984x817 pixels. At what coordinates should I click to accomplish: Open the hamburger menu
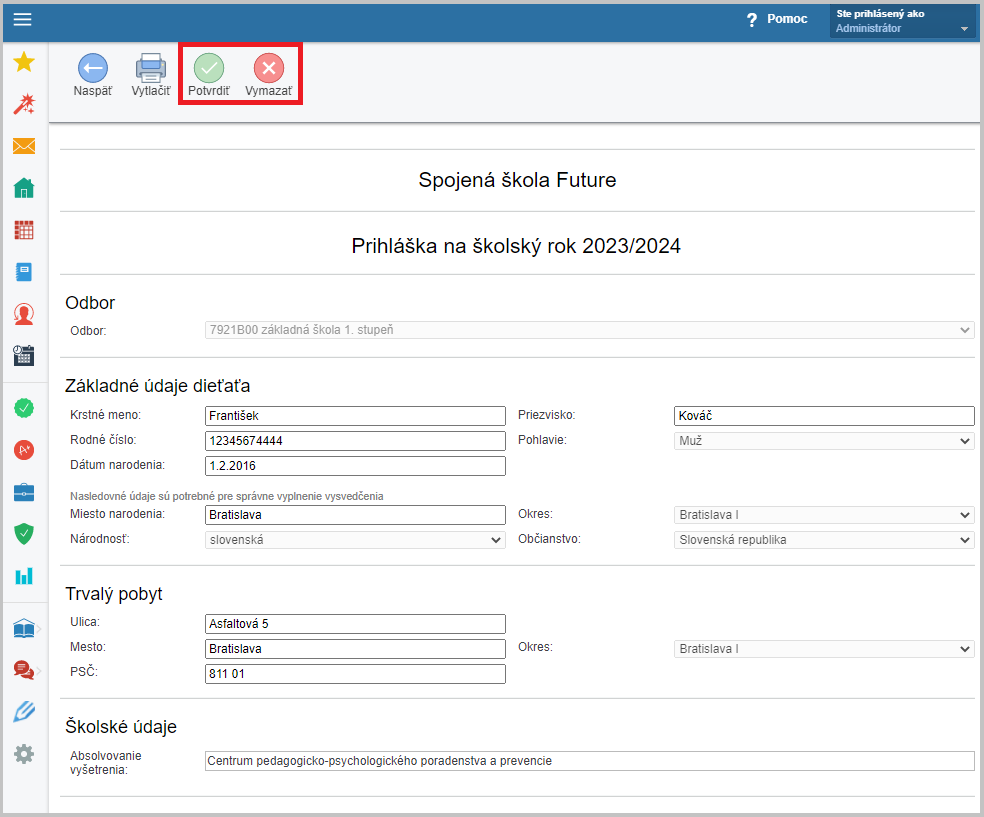23,19
